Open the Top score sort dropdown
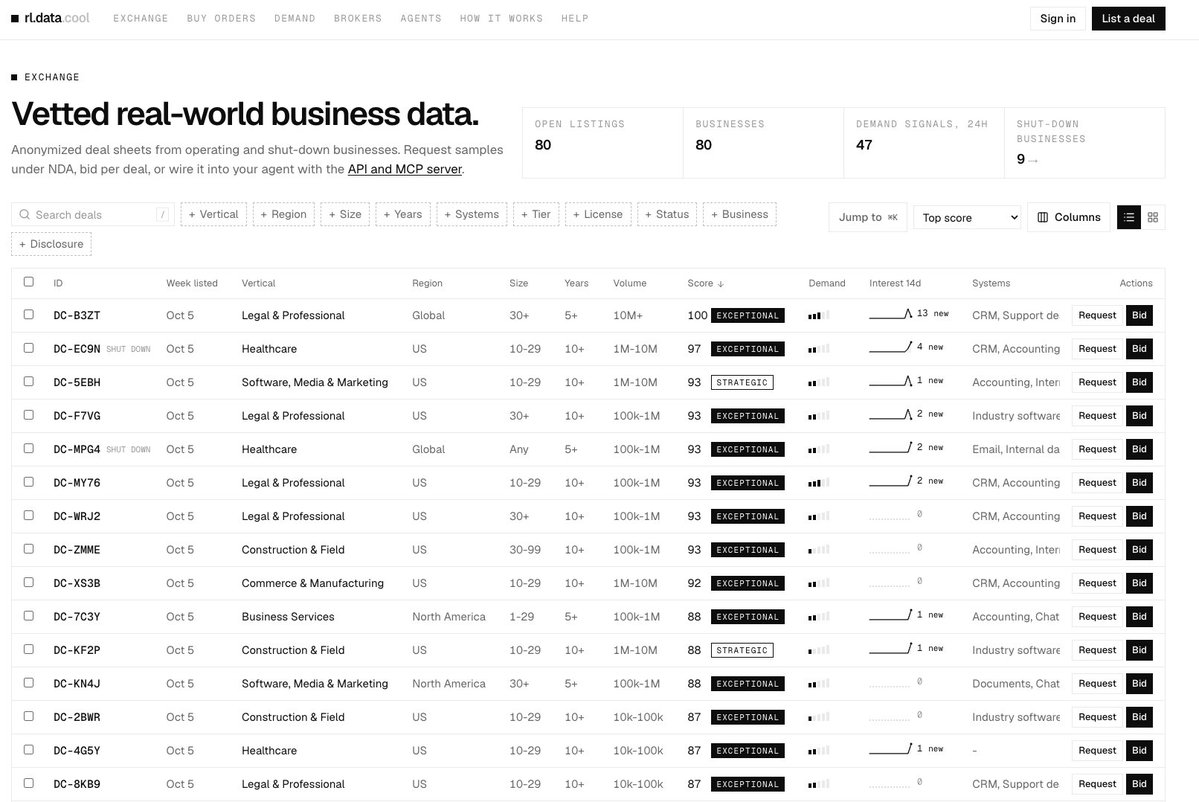This screenshot has width=1199, height=802. click(x=967, y=218)
